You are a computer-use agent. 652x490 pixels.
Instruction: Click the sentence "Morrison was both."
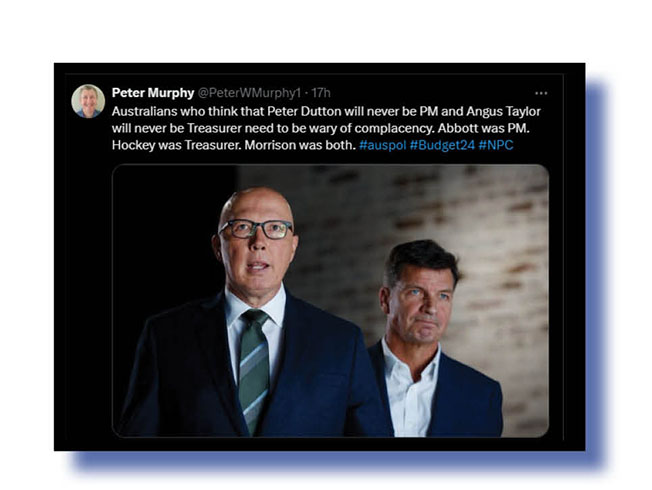tap(300, 145)
